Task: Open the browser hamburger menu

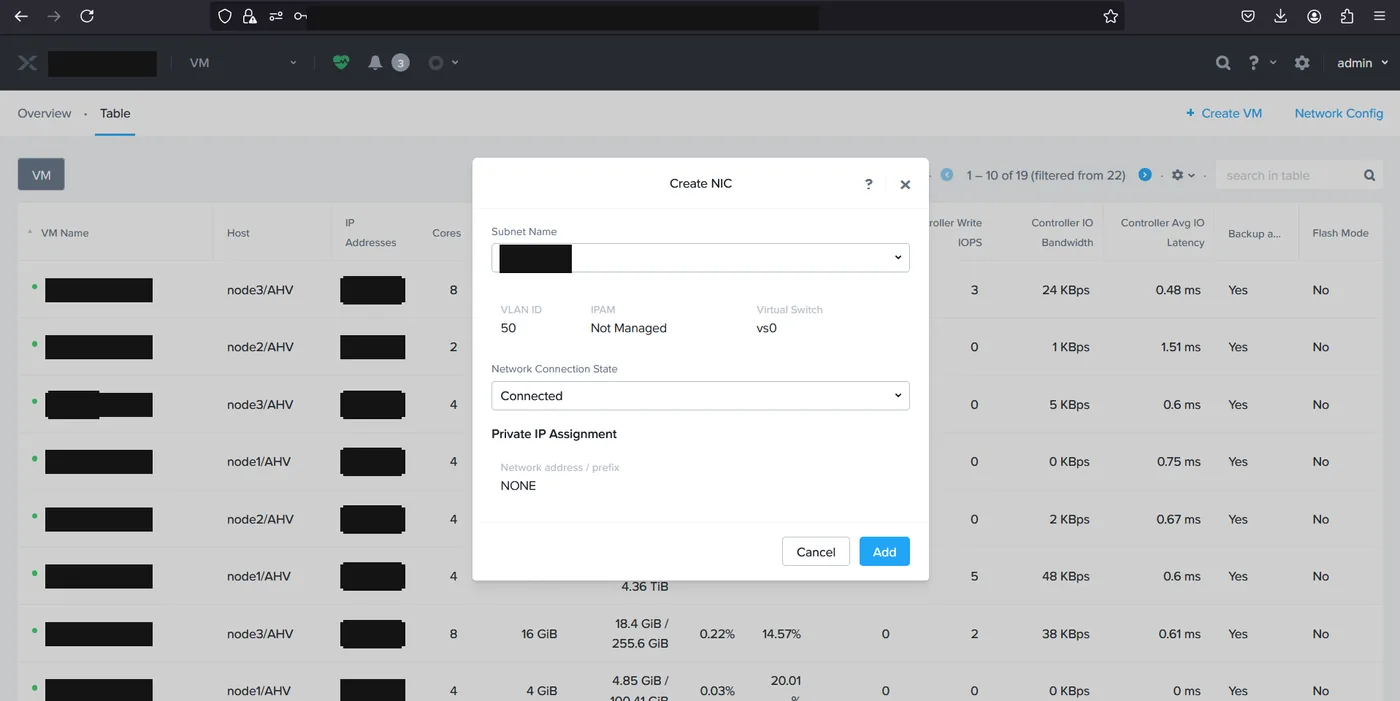Action: coord(1380,16)
